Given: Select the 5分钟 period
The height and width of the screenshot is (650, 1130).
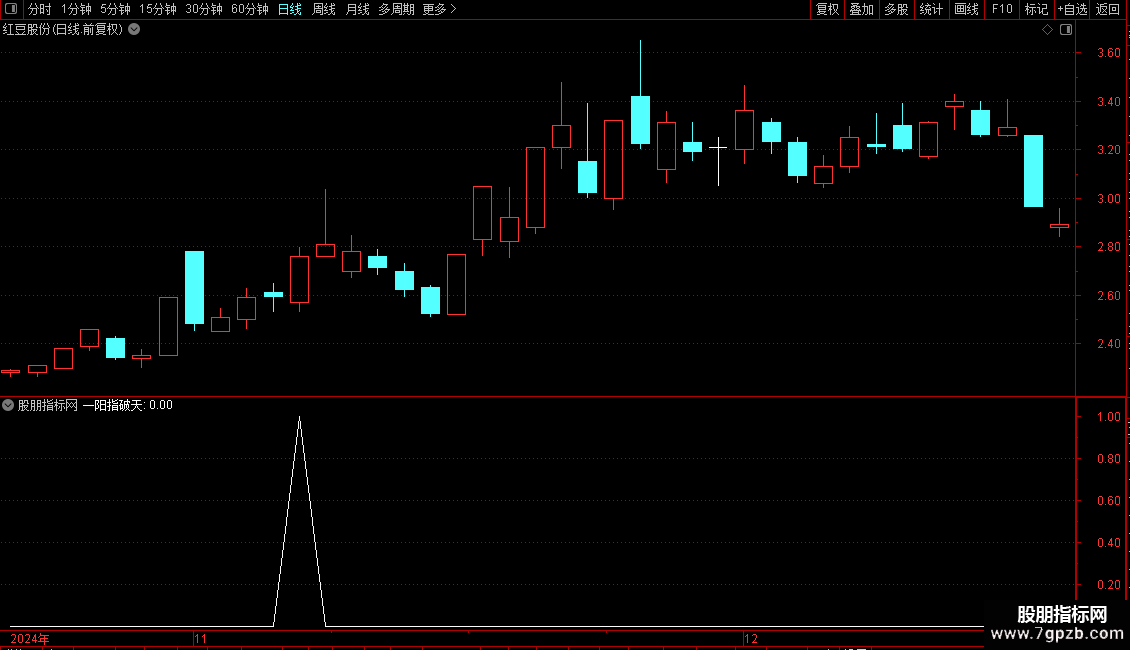Looking at the screenshot, I should pyautogui.click(x=115, y=9).
